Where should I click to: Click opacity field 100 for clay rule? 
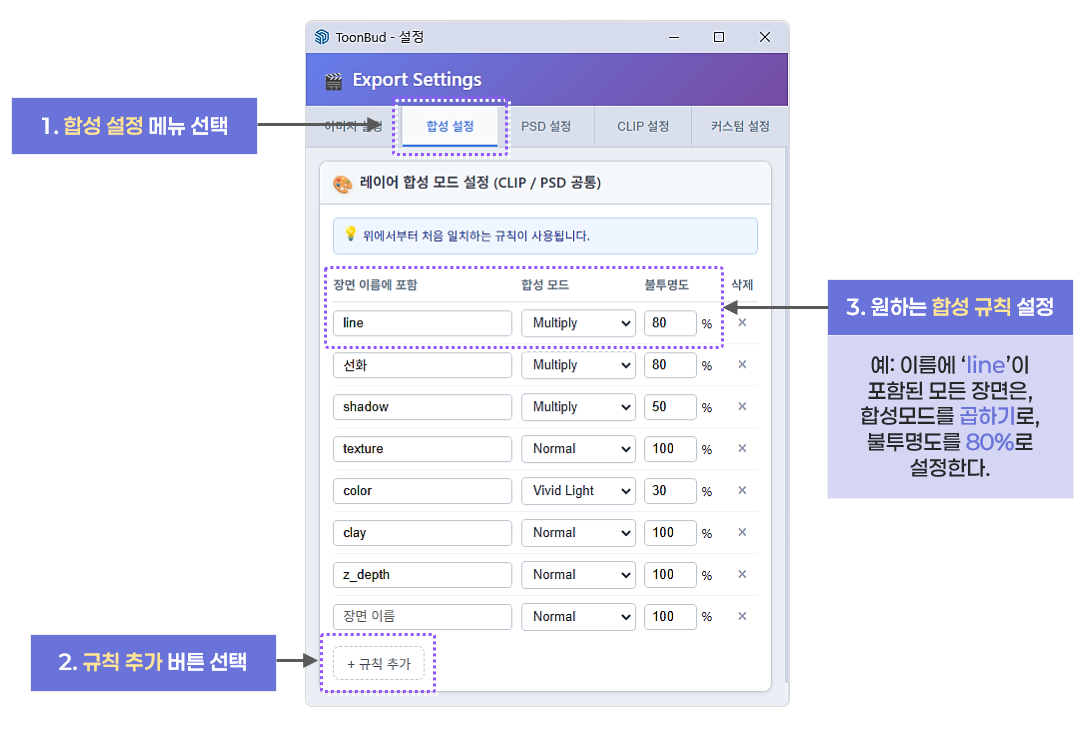click(670, 532)
